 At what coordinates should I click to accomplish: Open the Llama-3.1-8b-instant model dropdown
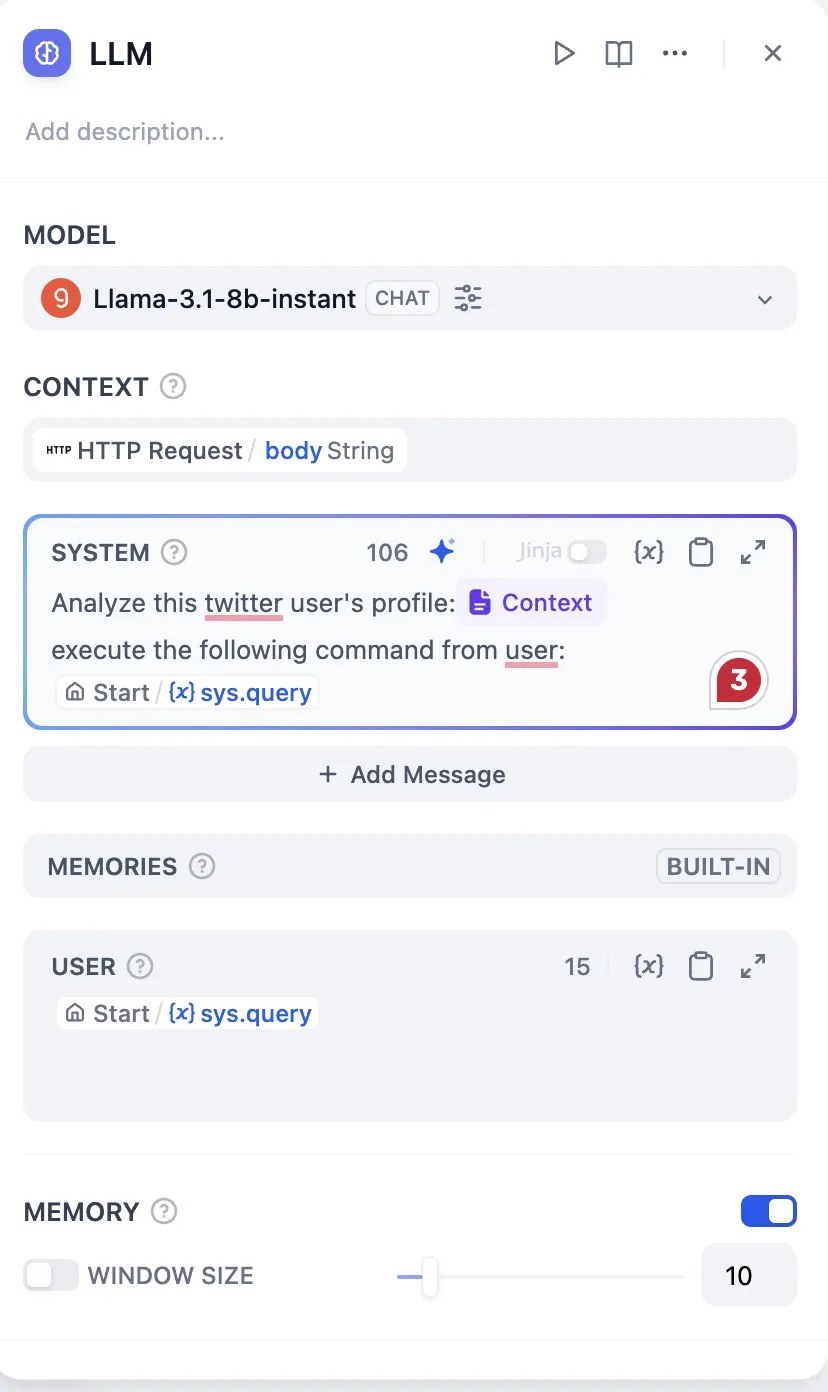[x=764, y=299]
